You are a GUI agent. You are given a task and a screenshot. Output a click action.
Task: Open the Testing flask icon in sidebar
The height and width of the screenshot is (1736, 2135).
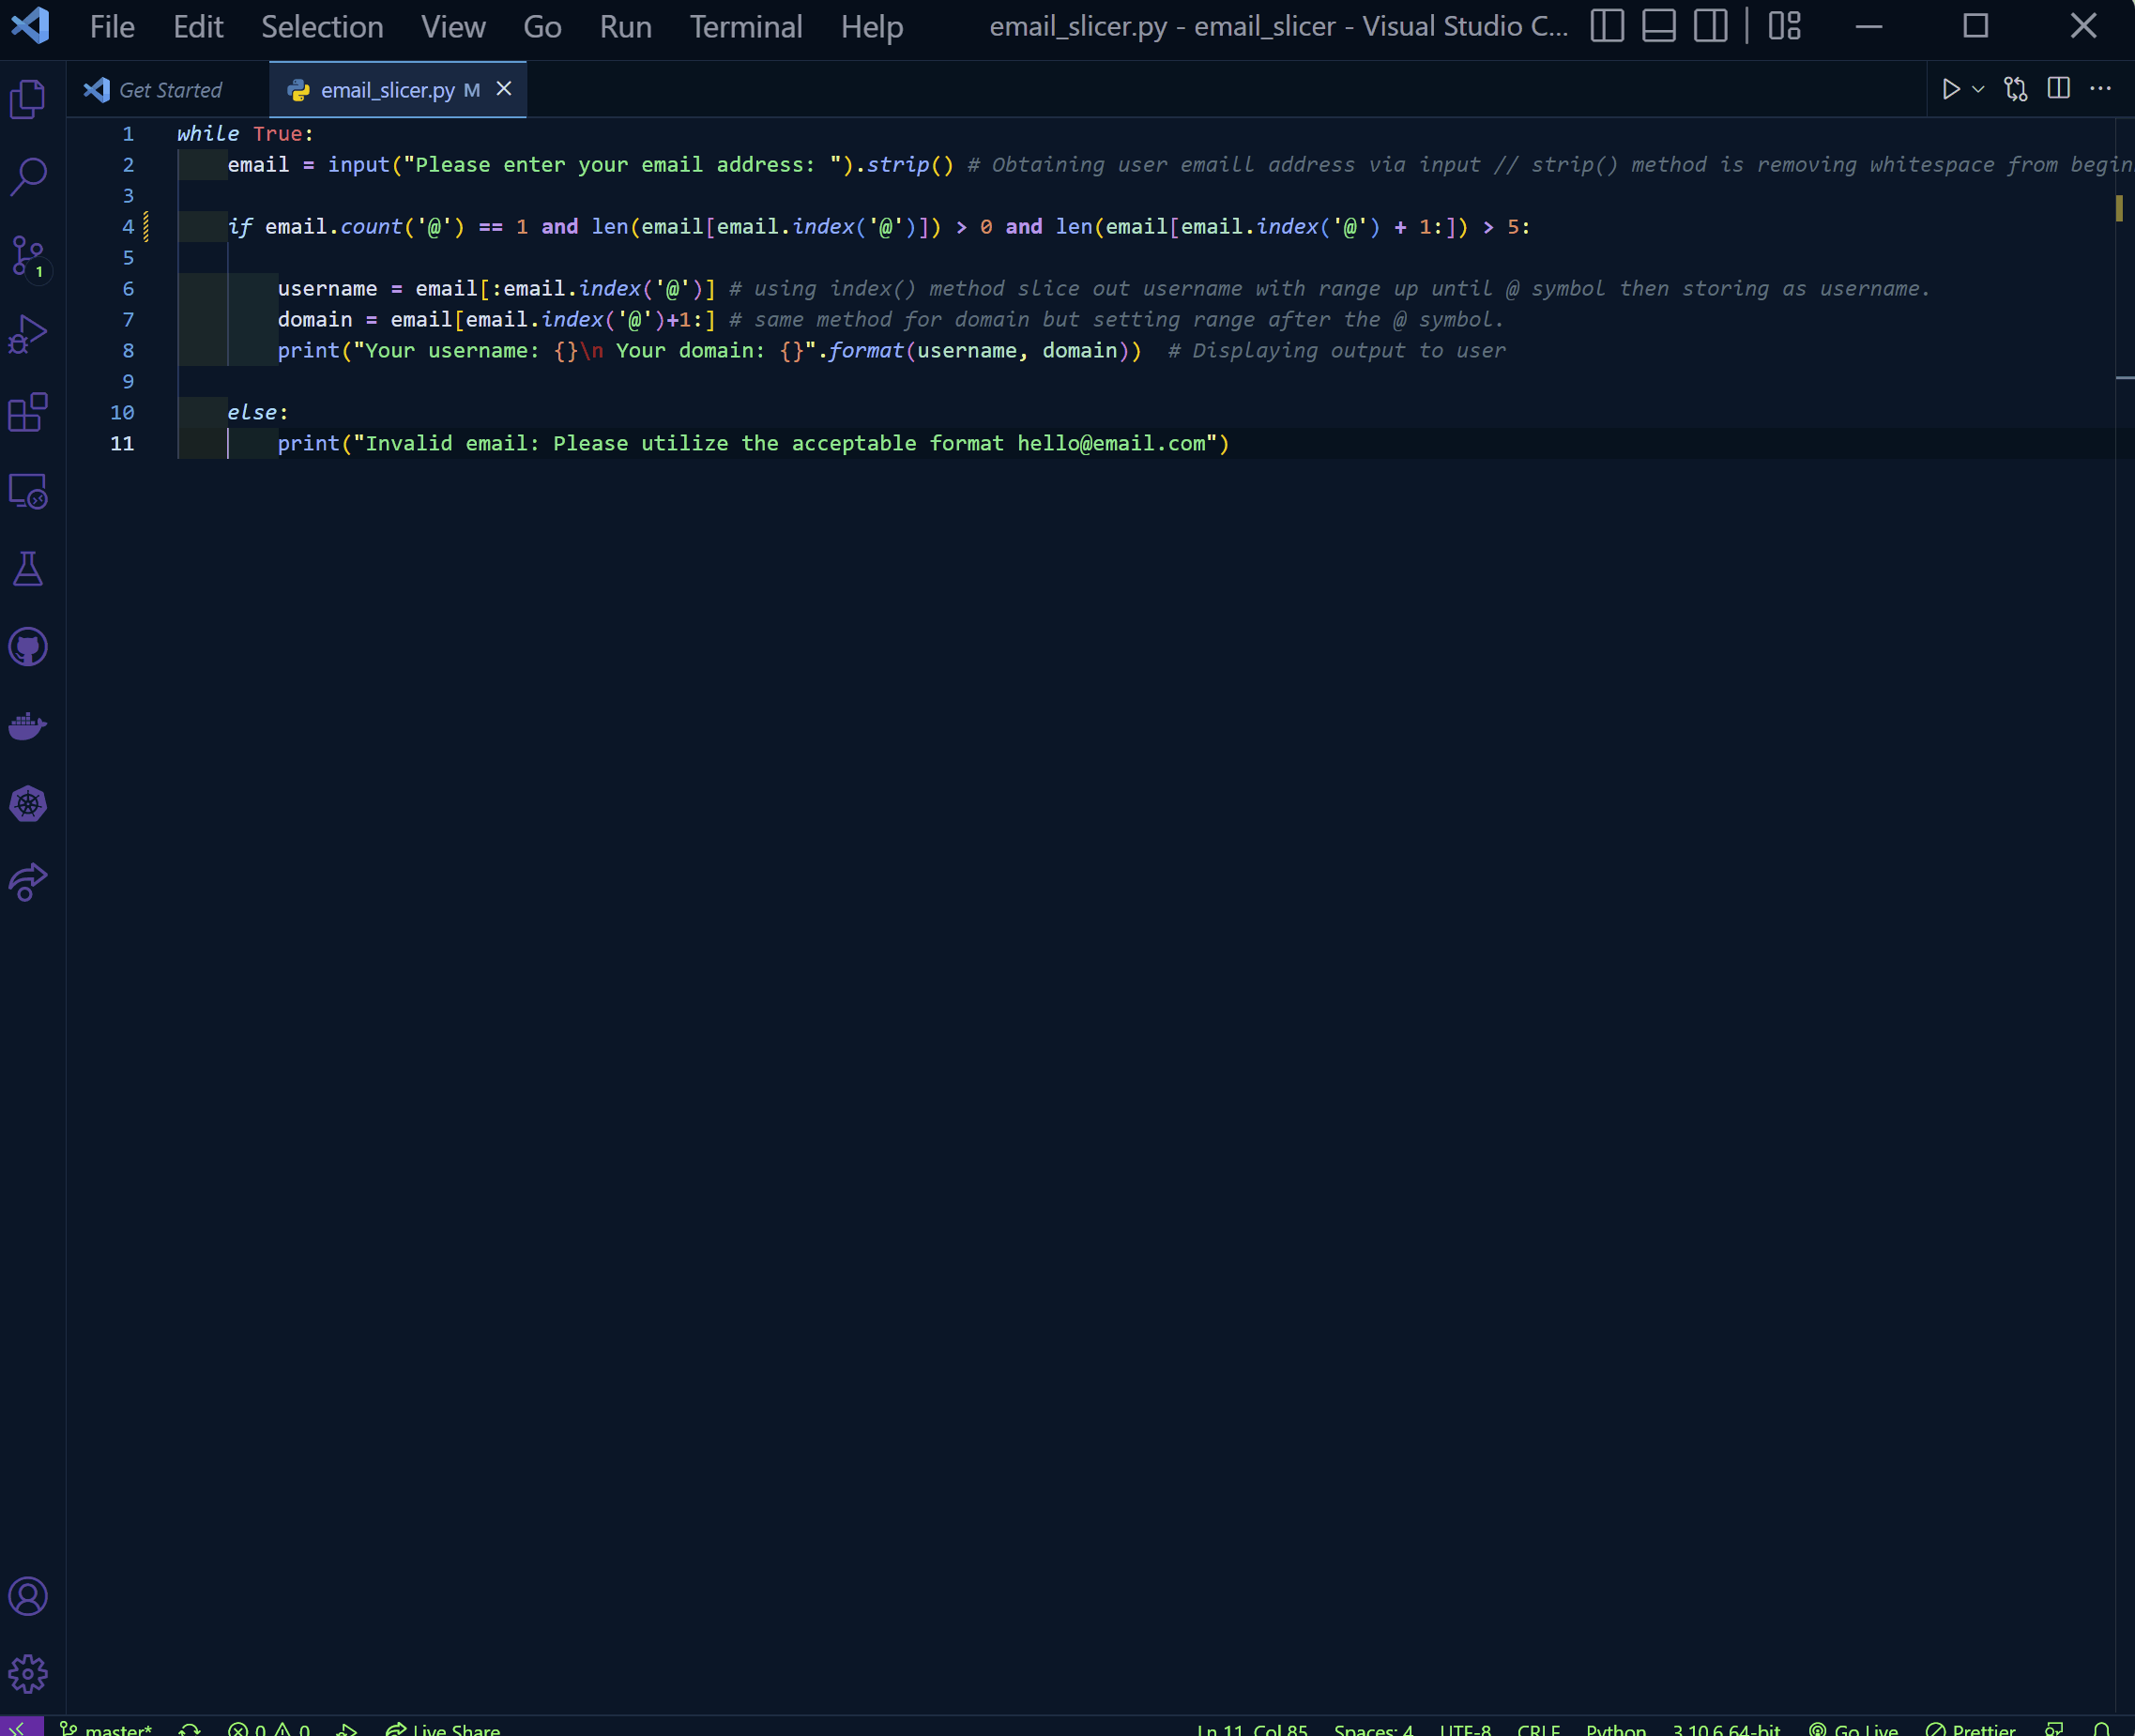tap(28, 569)
